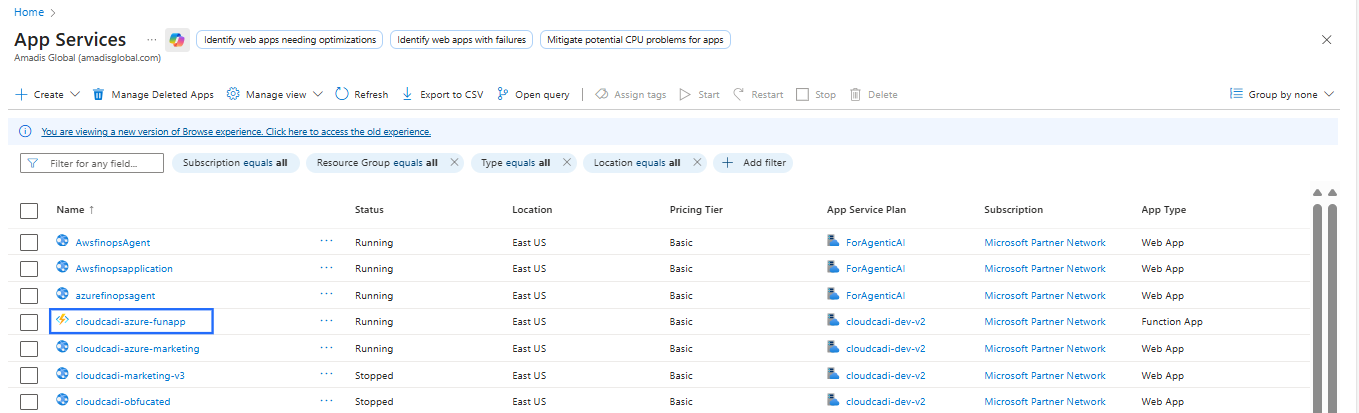1359x413 pixels.
Task: Click the Refresh icon in toolbar
Action: pyautogui.click(x=342, y=94)
